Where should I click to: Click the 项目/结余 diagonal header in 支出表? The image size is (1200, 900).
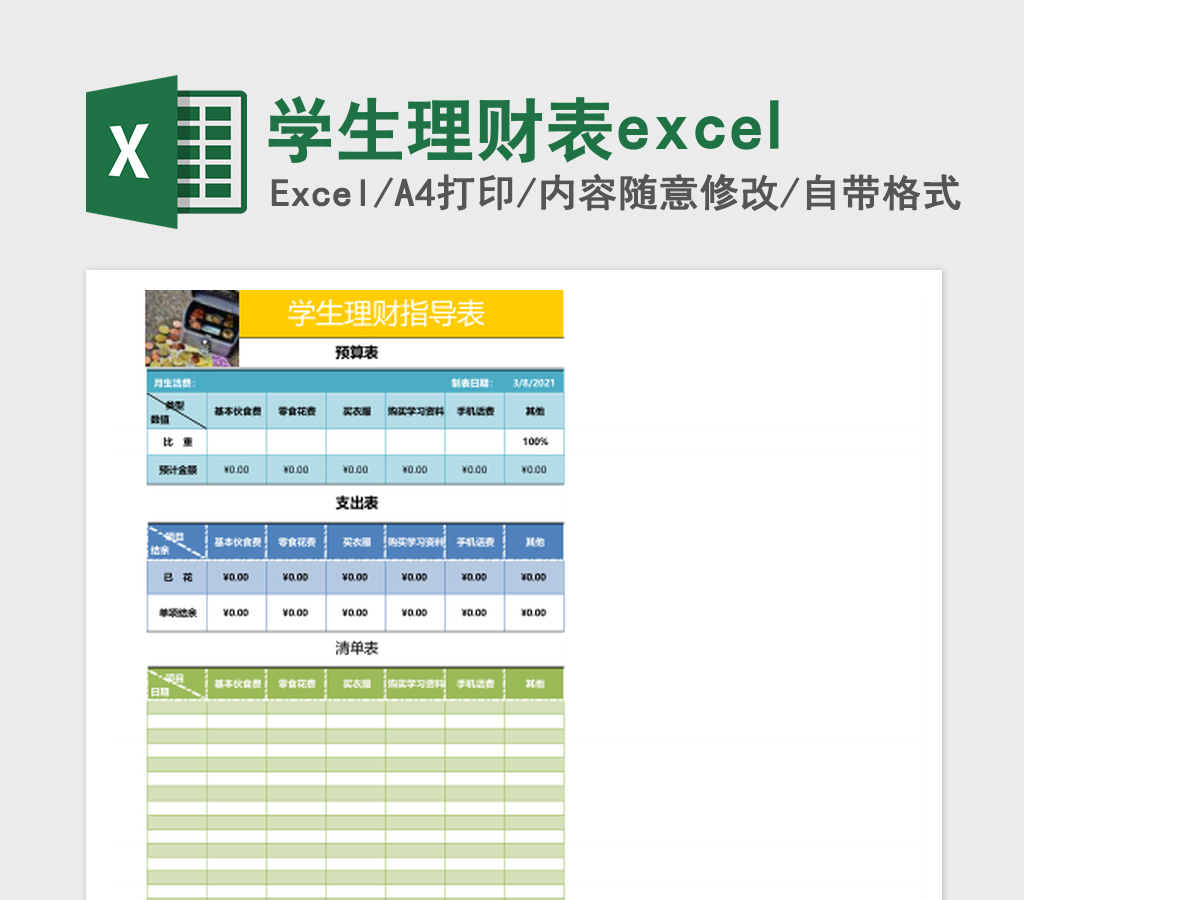[x=177, y=542]
